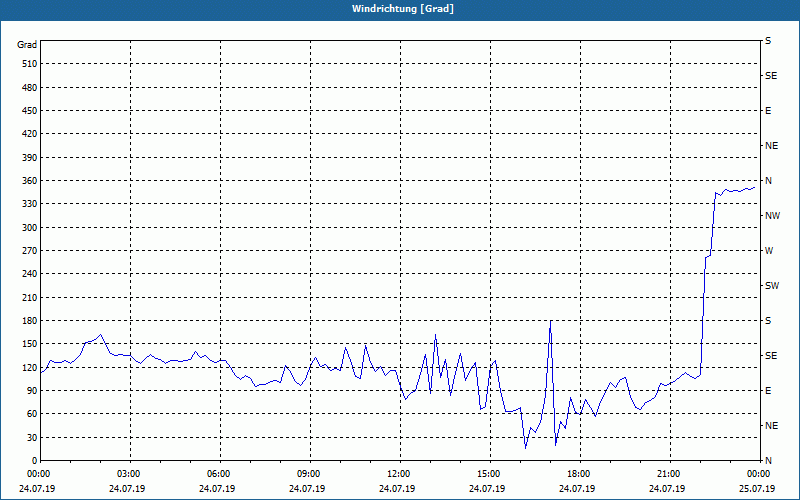
Task: Select the "Grad" unit label on the y-axis
Action: pyautogui.click(x=27, y=45)
